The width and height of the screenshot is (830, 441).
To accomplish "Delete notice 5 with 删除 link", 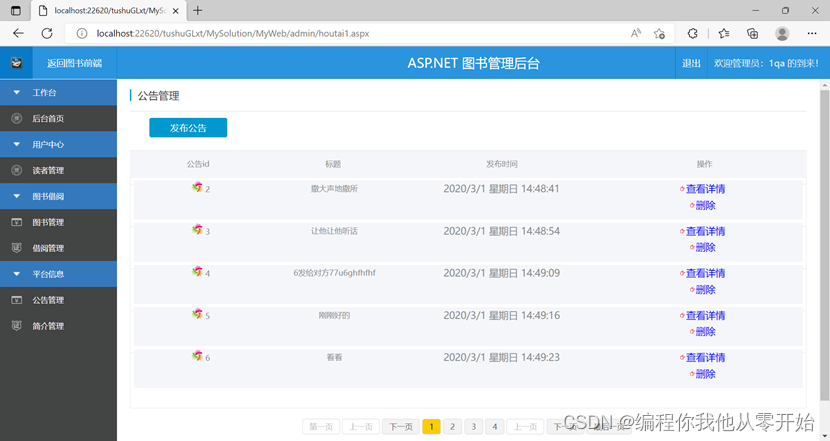I will (705, 331).
